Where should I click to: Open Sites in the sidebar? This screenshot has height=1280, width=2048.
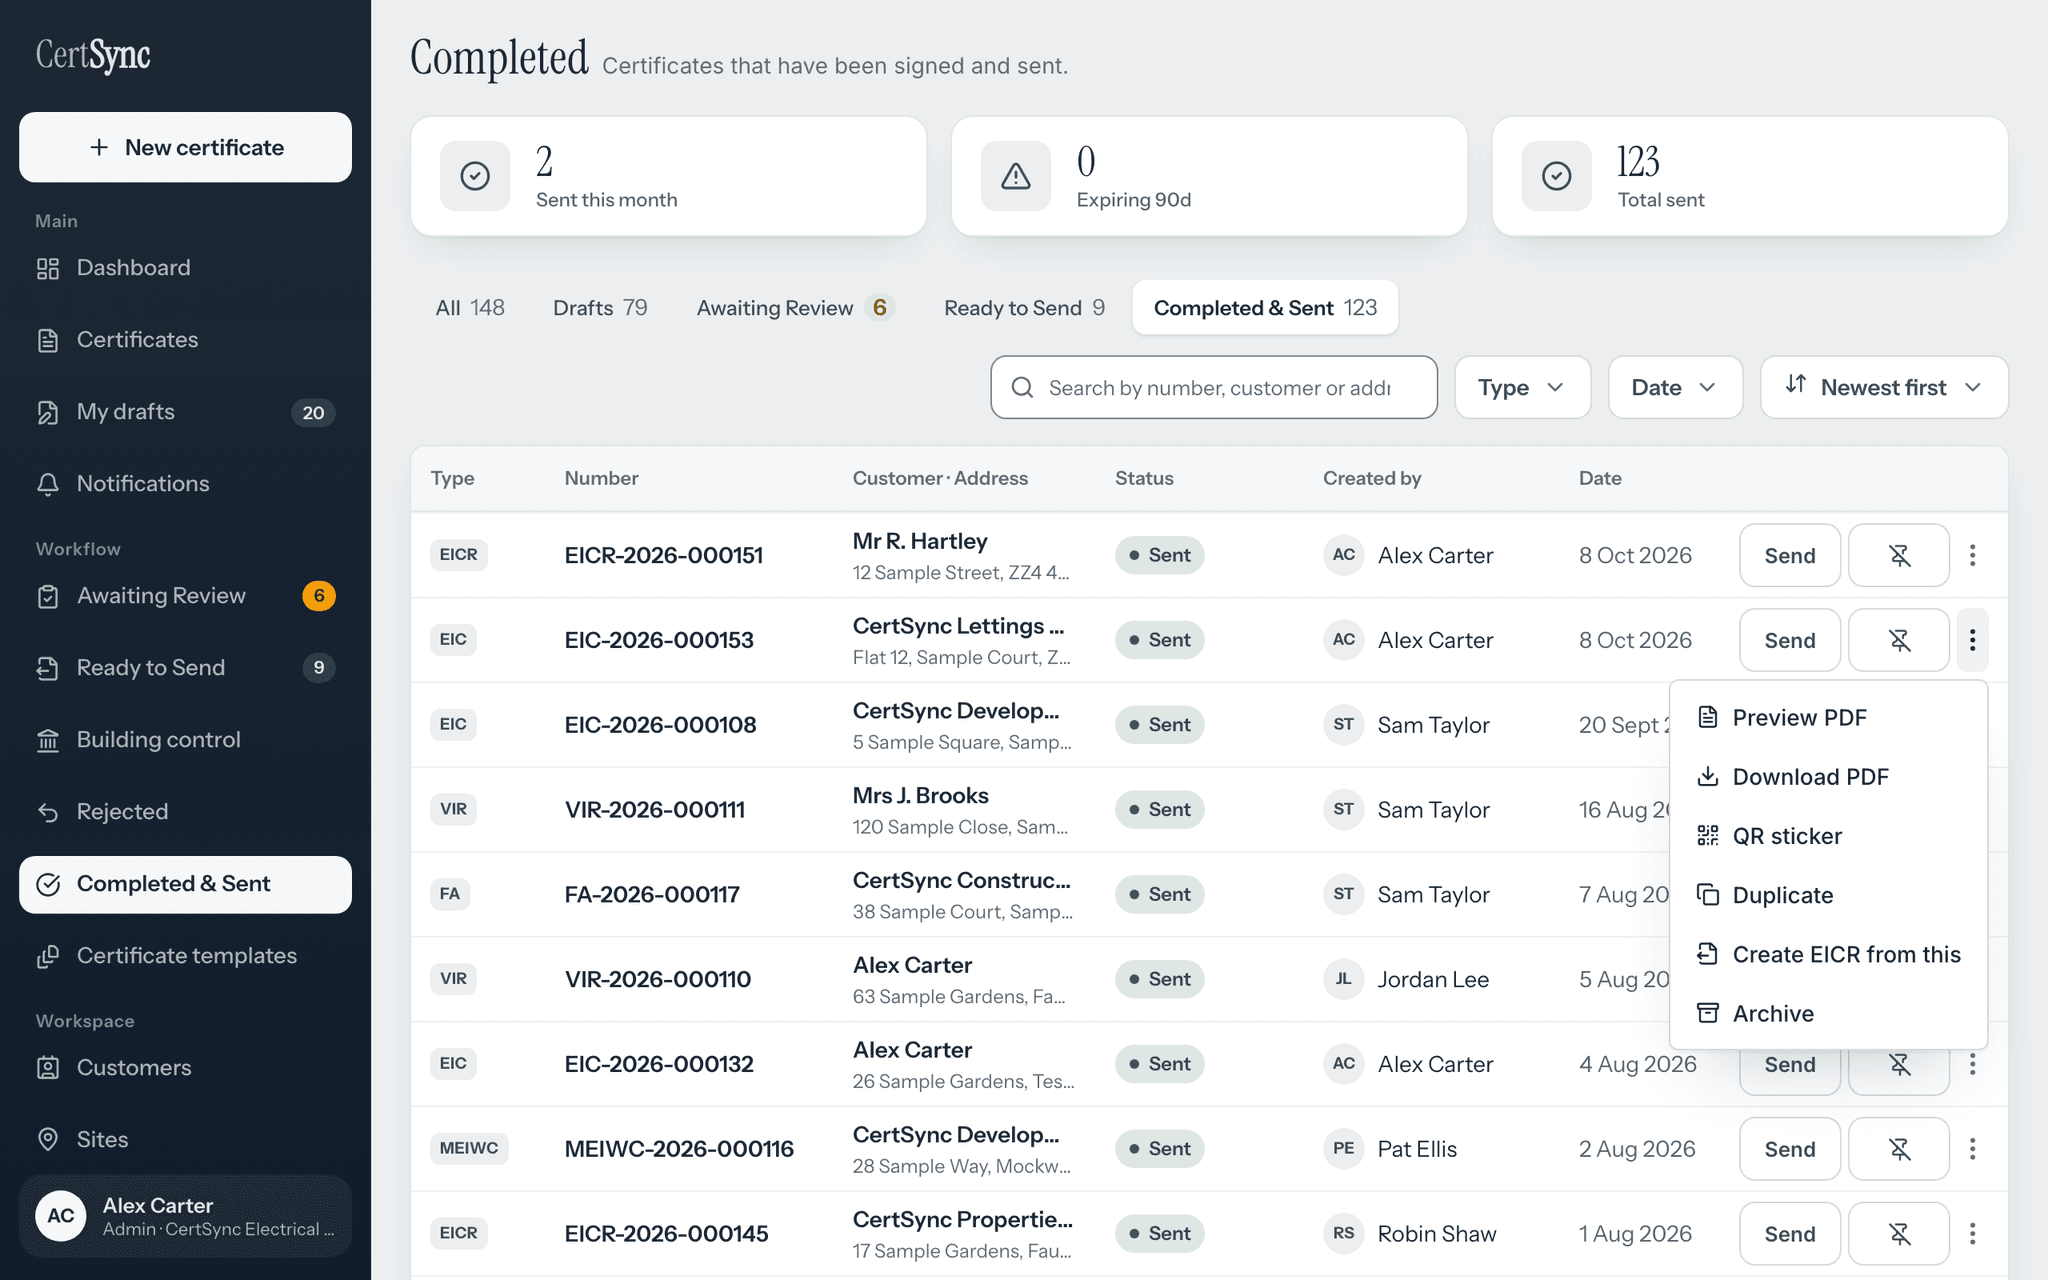point(185,1140)
